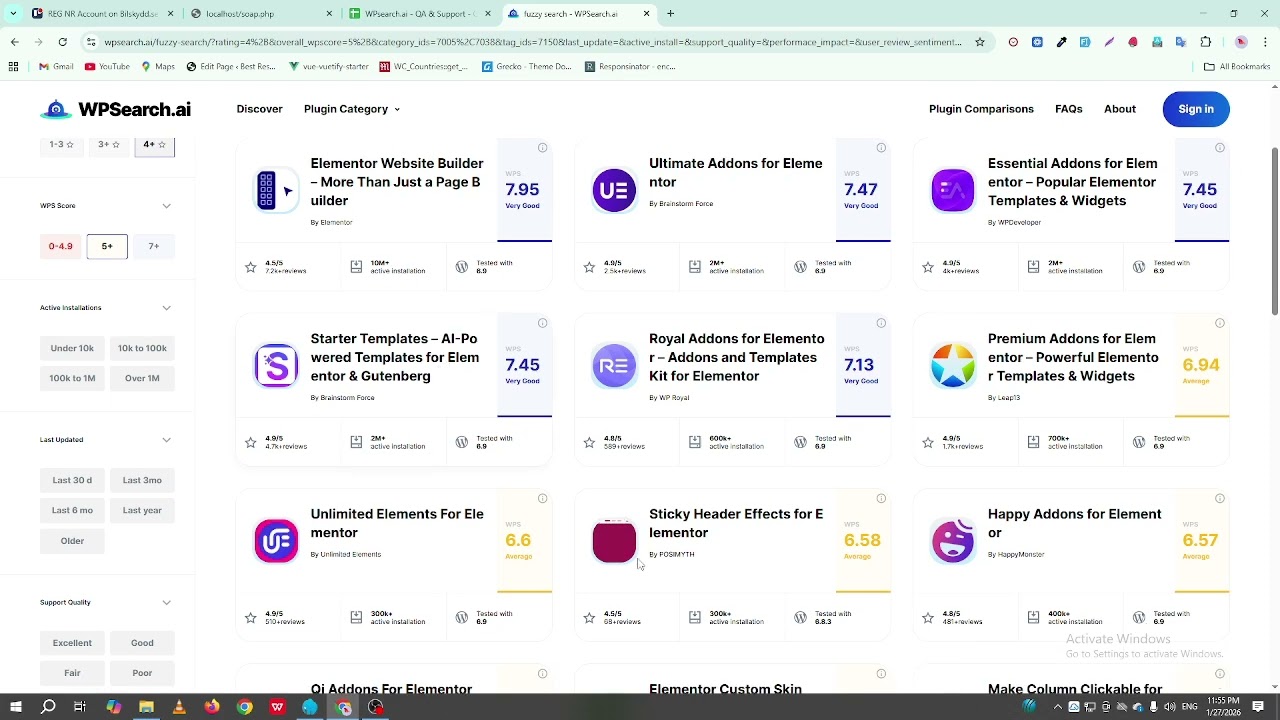Select the 7+ WPS Score filter
The image size is (1280, 720).
click(154, 246)
